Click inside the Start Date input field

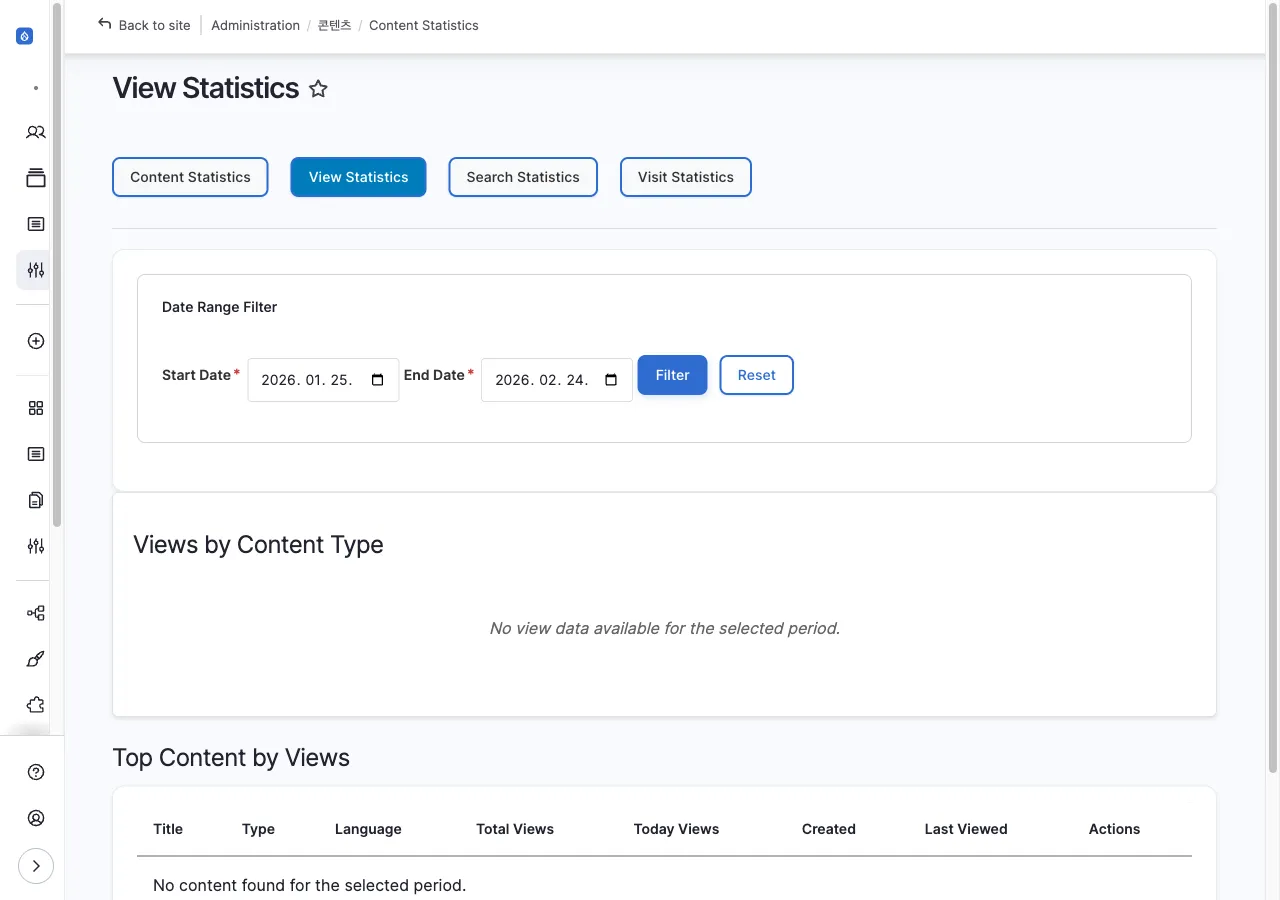[305, 379]
